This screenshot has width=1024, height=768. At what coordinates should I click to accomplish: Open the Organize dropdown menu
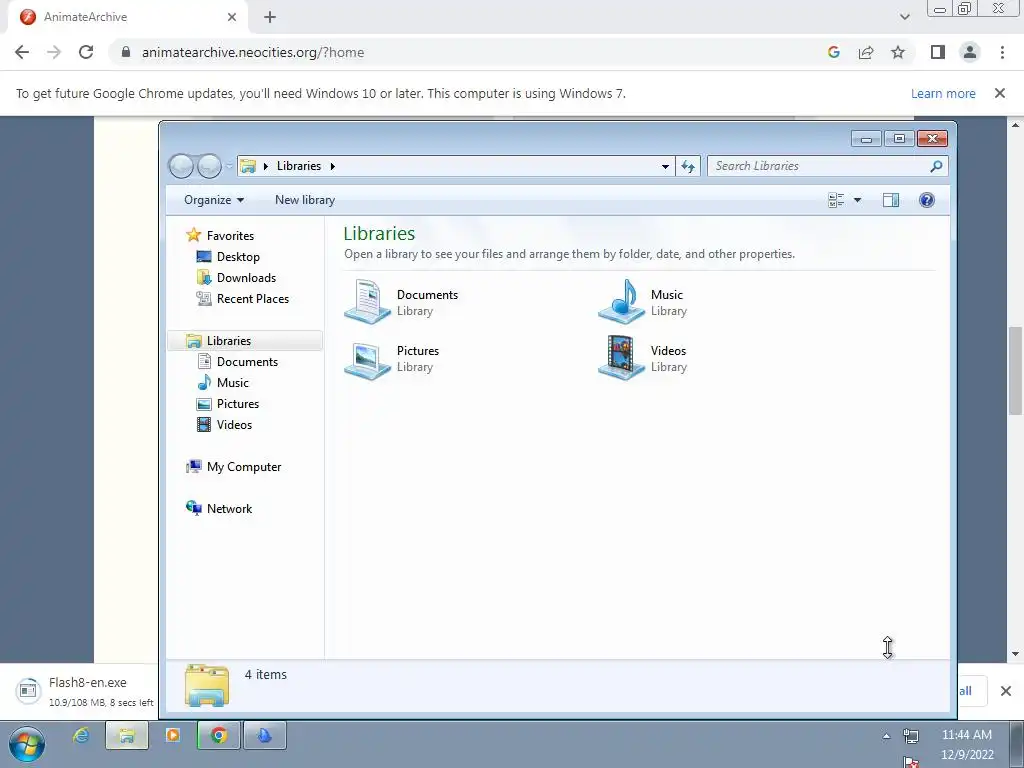pos(214,200)
